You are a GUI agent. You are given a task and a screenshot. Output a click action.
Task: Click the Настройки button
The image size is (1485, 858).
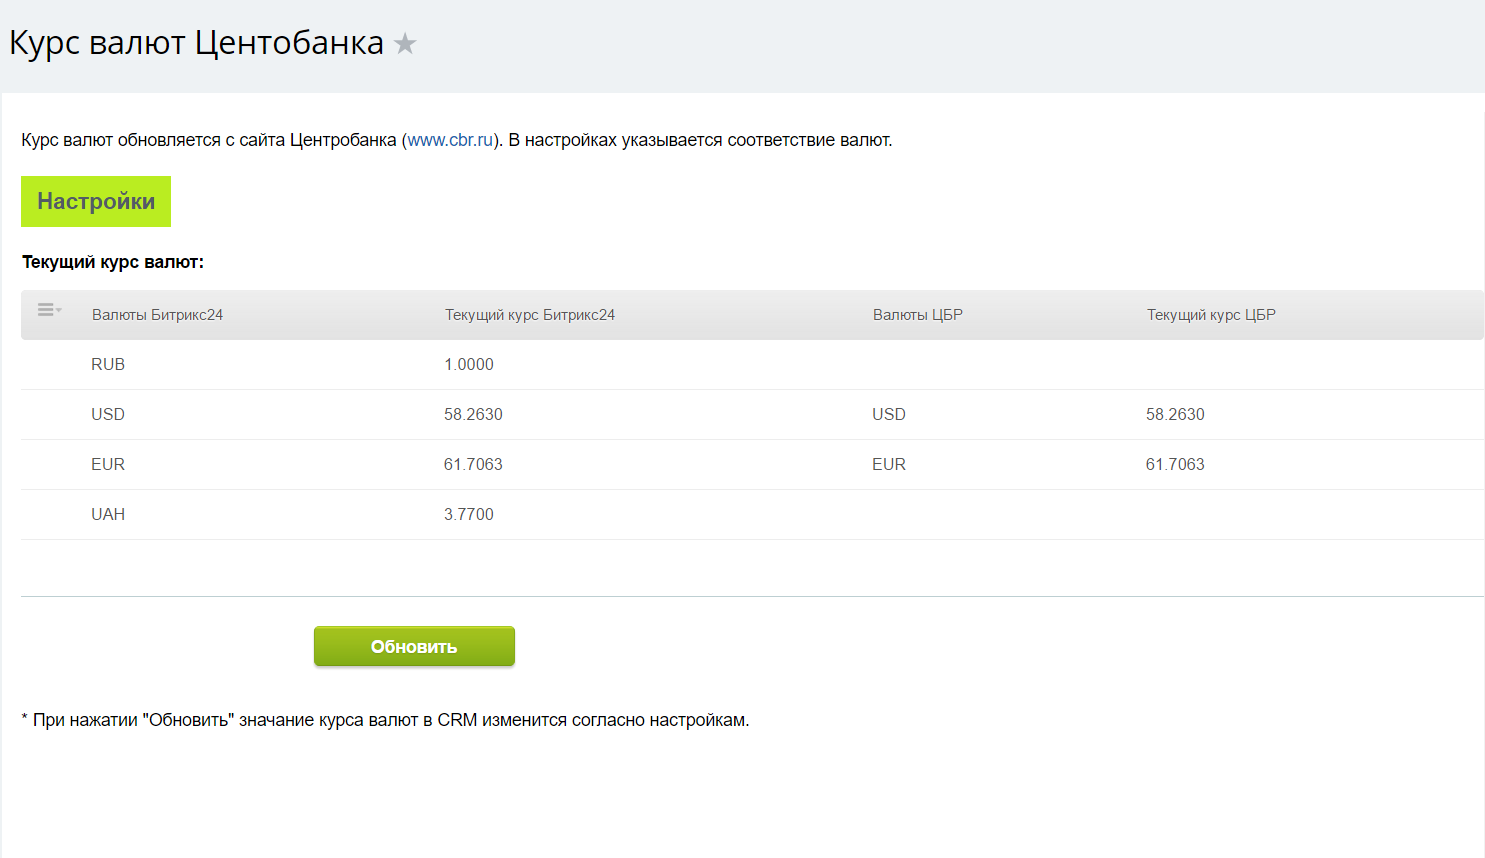[x=96, y=201]
